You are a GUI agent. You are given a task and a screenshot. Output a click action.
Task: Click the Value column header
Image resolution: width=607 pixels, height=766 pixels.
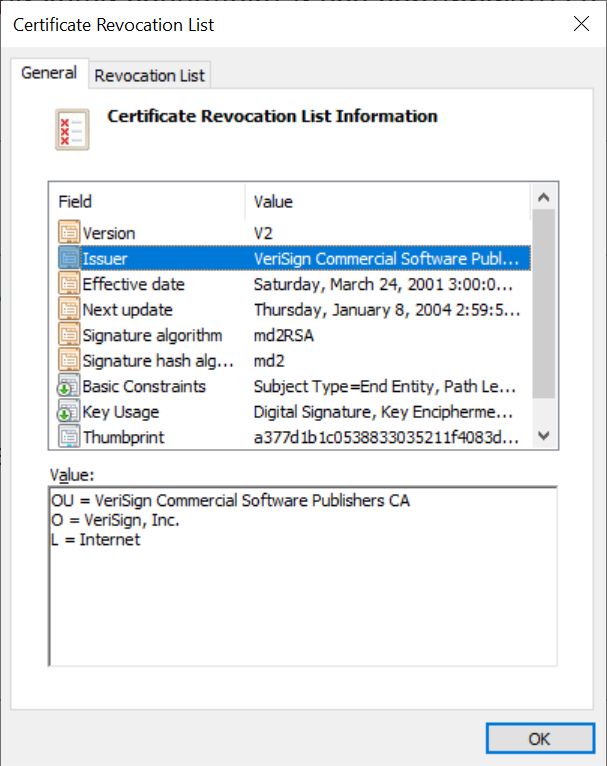click(387, 201)
